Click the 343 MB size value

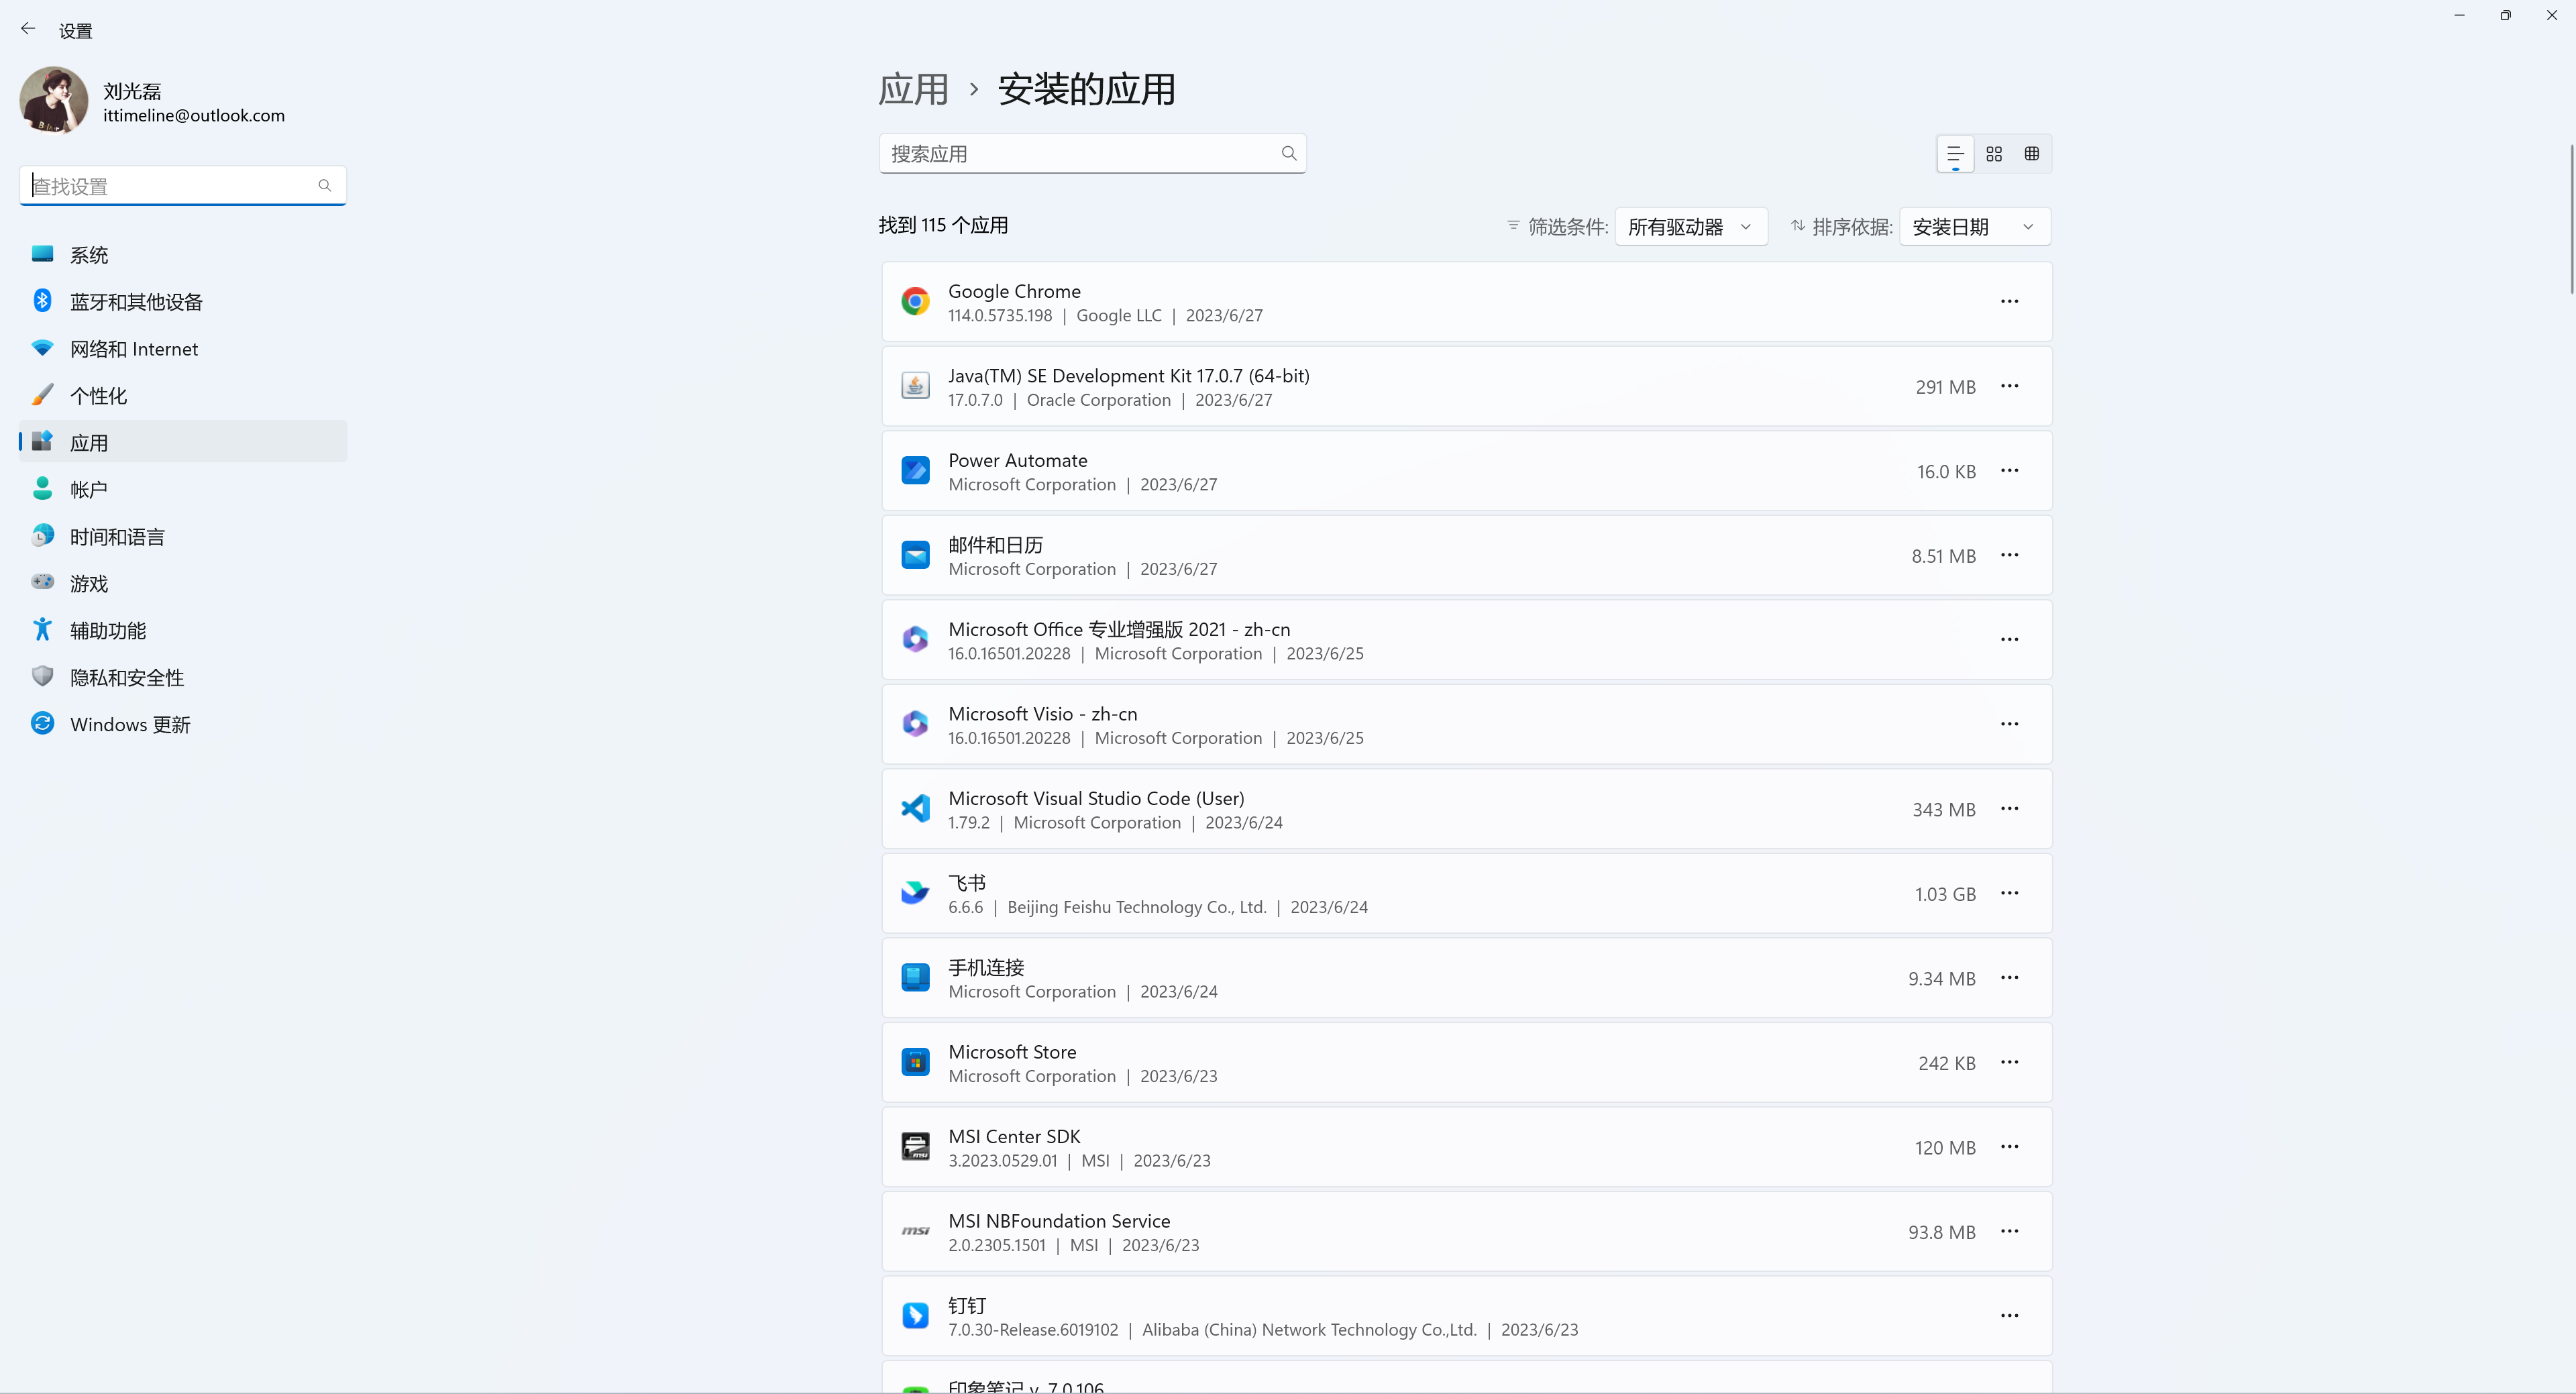[1944, 809]
